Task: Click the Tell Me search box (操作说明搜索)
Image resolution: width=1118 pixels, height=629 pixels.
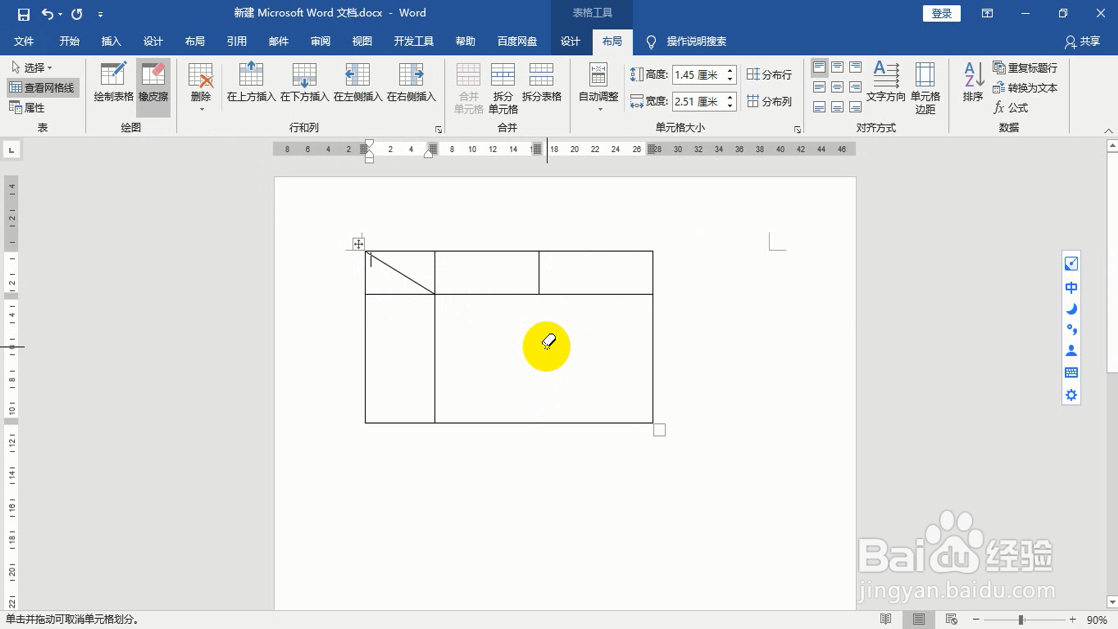Action: click(697, 41)
